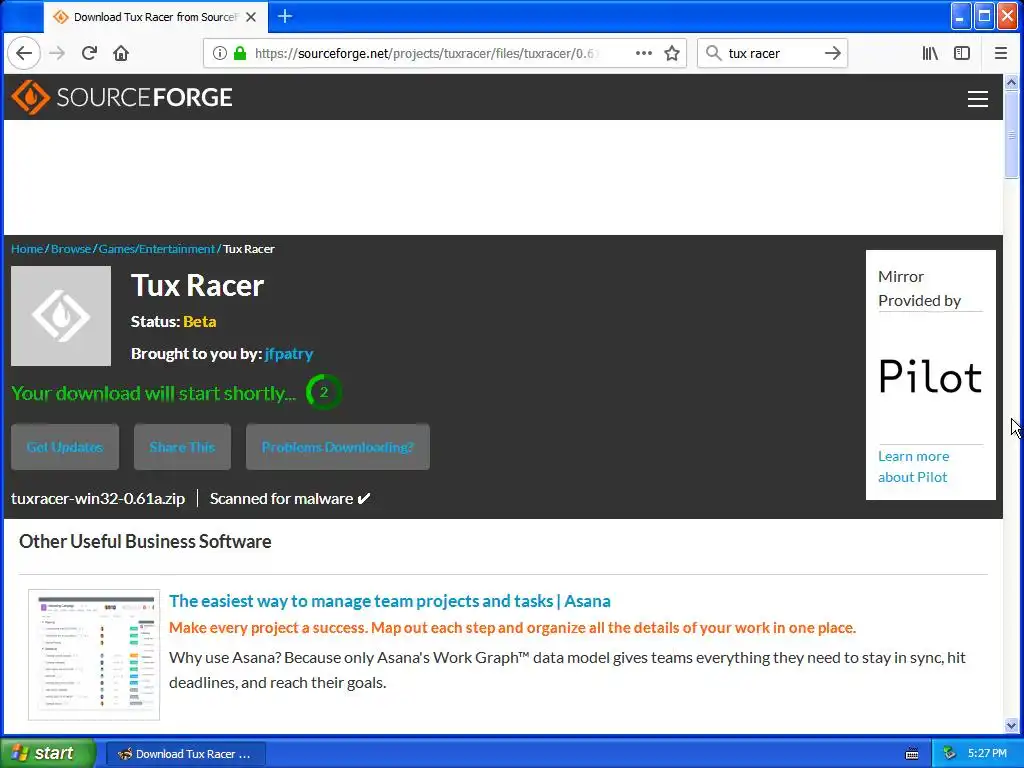This screenshot has width=1024, height=768.
Task: Click the Make every project a success line
Action: point(512,628)
